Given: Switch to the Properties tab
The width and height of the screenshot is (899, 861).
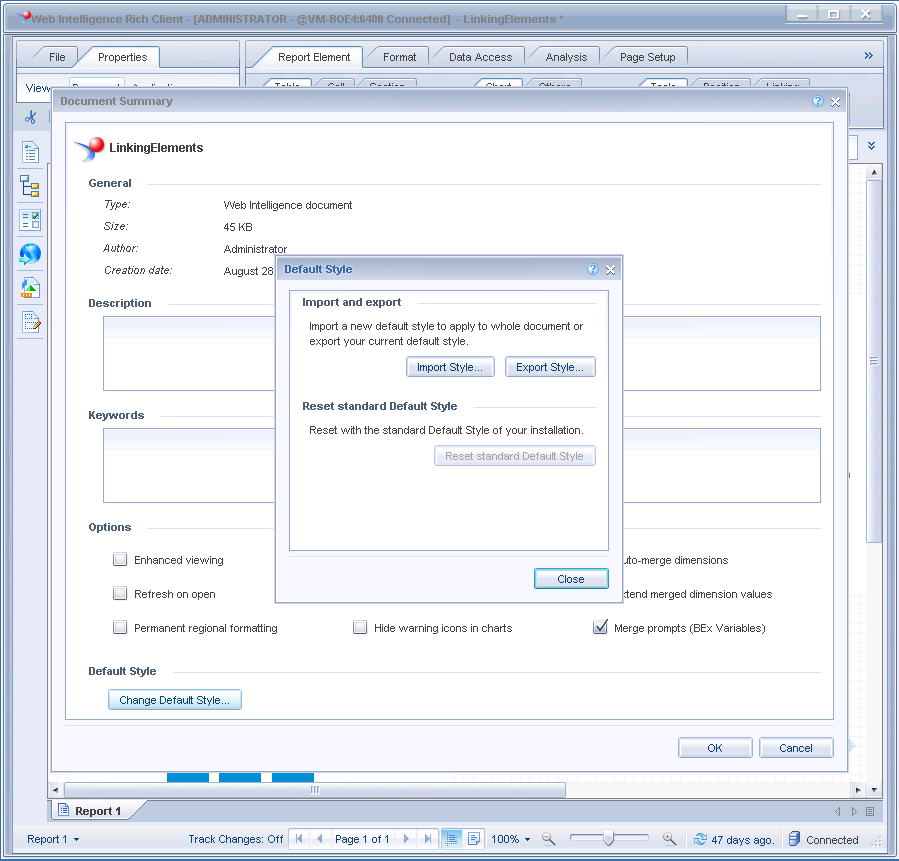Looking at the screenshot, I should (122, 57).
